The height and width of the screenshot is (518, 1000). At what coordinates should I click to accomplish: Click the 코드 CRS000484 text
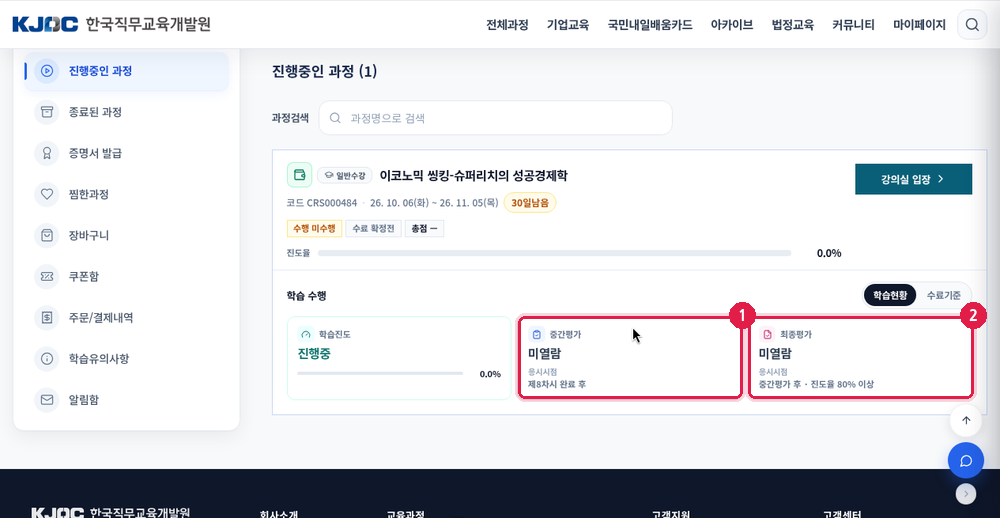(322, 203)
